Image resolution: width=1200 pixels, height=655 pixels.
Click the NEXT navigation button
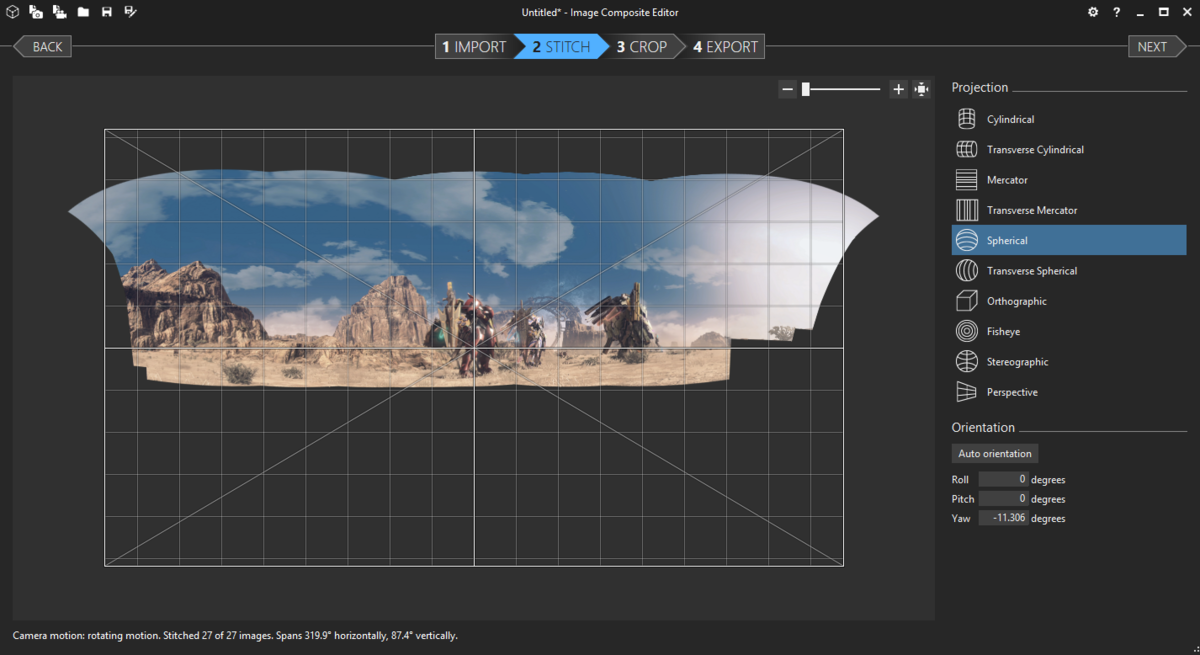click(x=1157, y=46)
